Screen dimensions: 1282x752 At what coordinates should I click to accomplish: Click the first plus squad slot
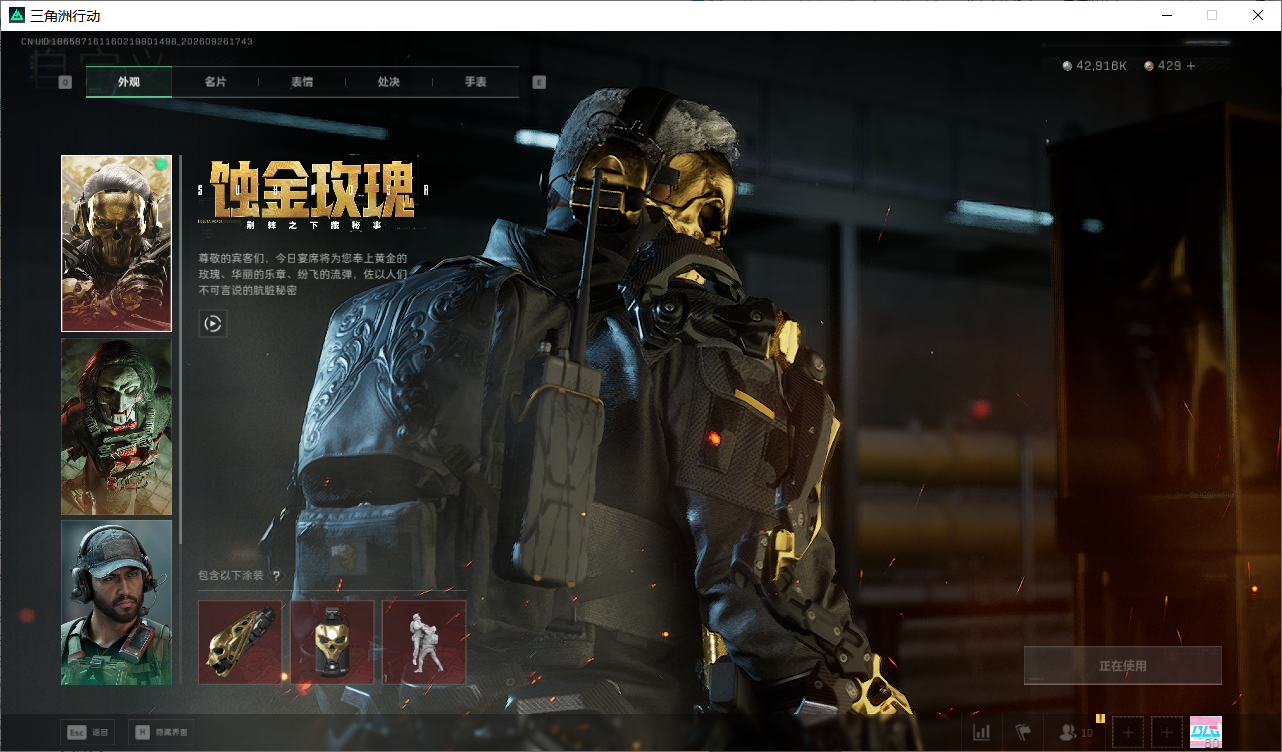pos(1128,733)
